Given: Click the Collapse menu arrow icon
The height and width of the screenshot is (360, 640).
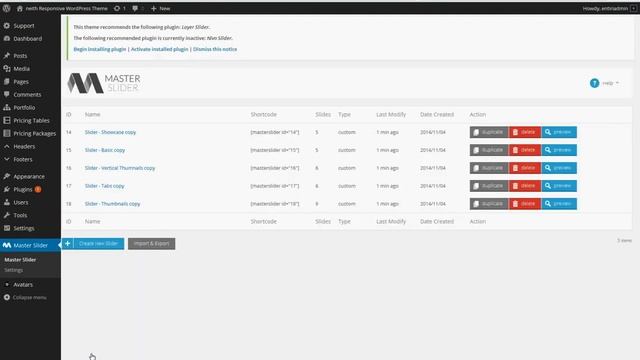Looking at the screenshot, I should point(7,298).
